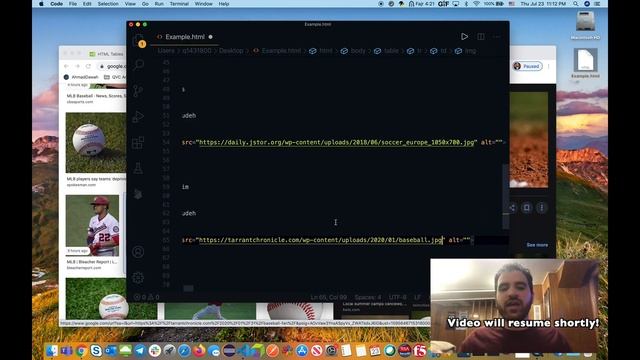Click the baseball on grass thumbnail
Viewport: 640px width, 360px height.
pos(96,142)
